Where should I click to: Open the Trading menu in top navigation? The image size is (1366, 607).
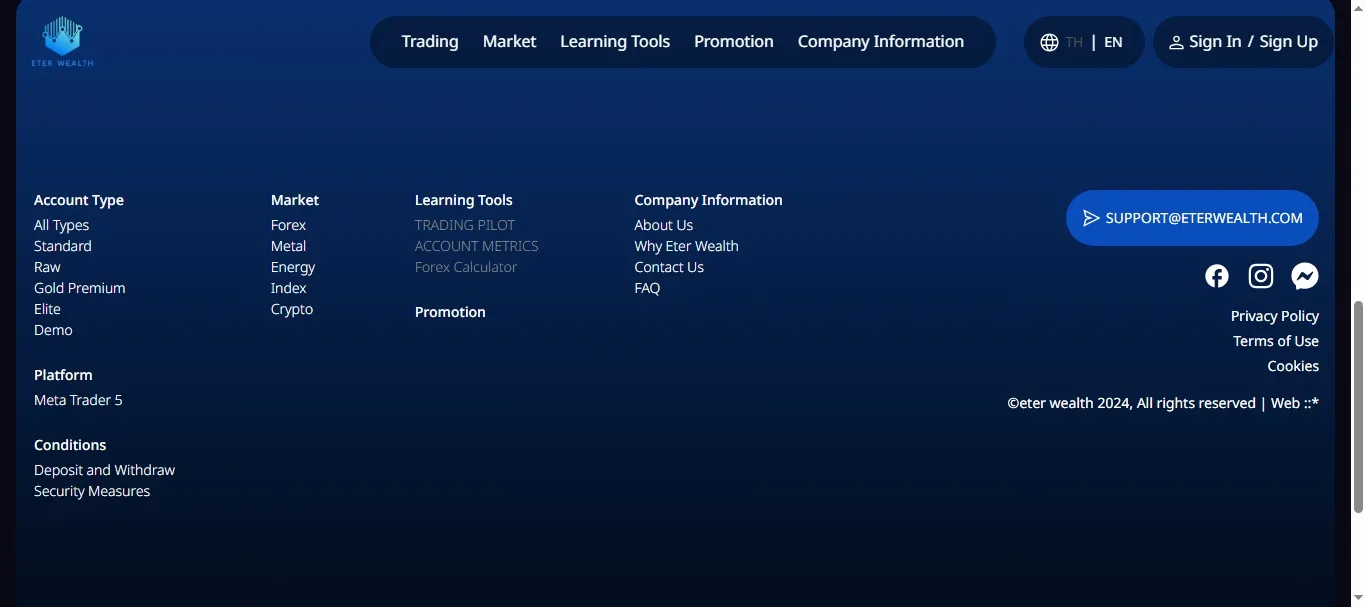pyautogui.click(x=430, y=42)
